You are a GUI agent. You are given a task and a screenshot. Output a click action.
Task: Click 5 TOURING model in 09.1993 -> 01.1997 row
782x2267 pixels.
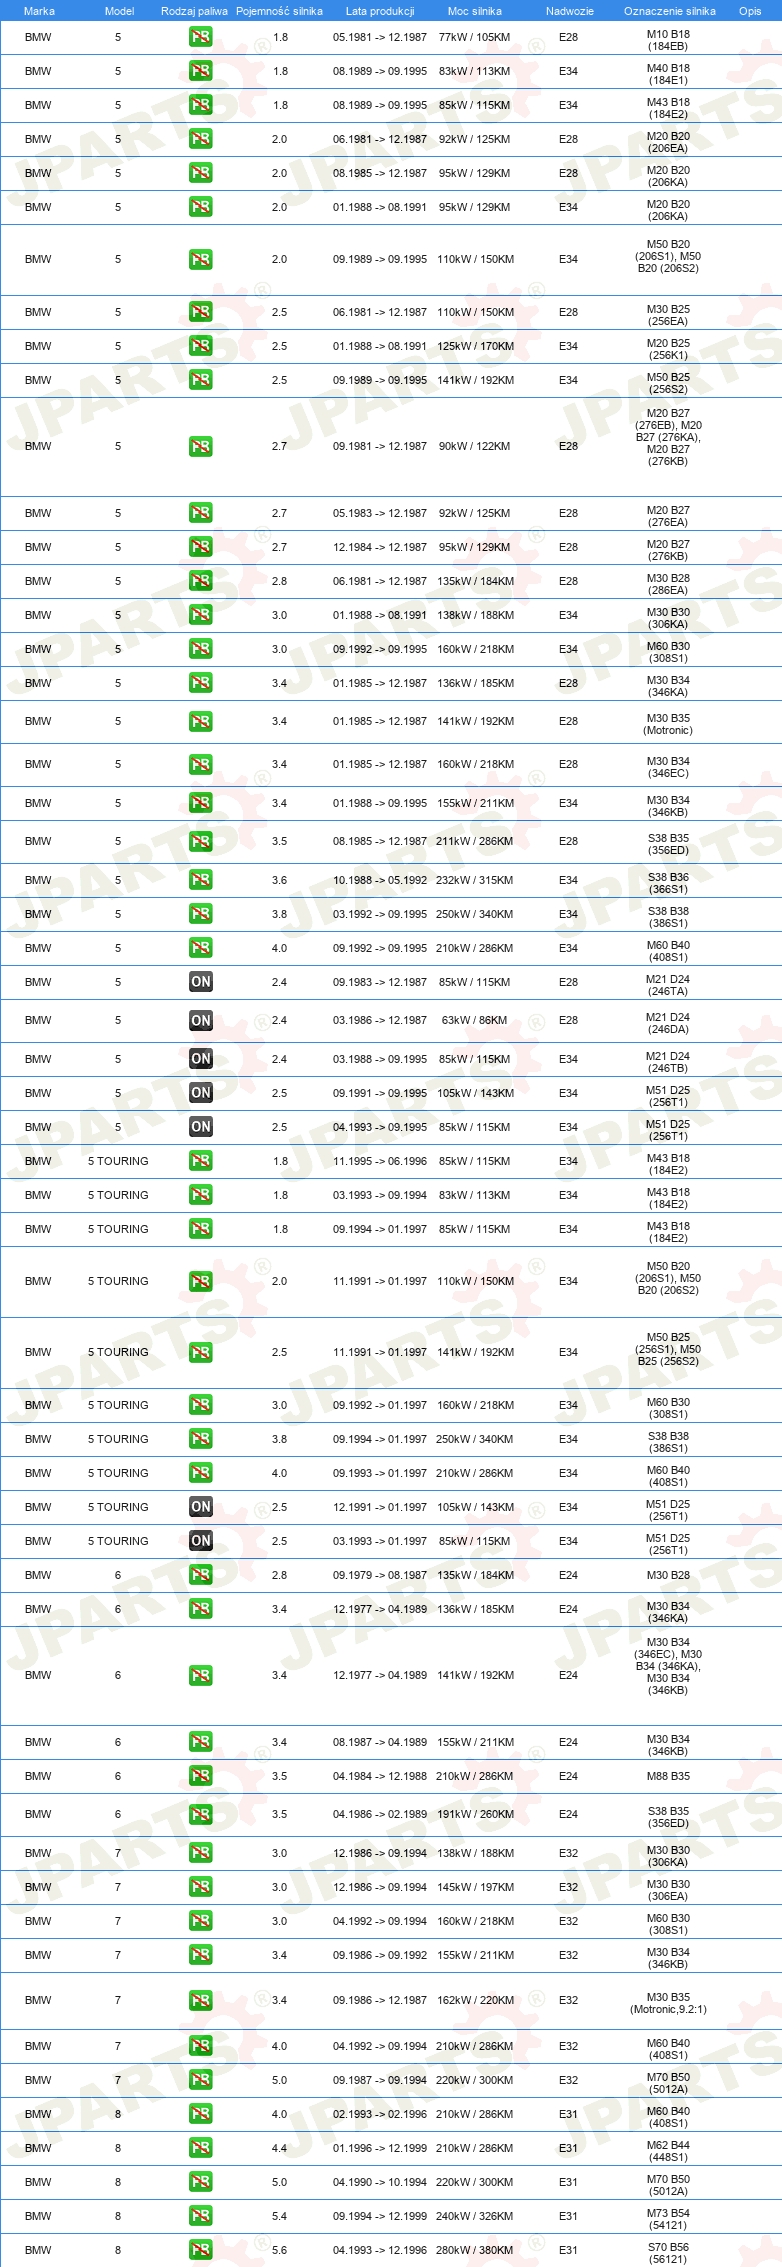118,1473
